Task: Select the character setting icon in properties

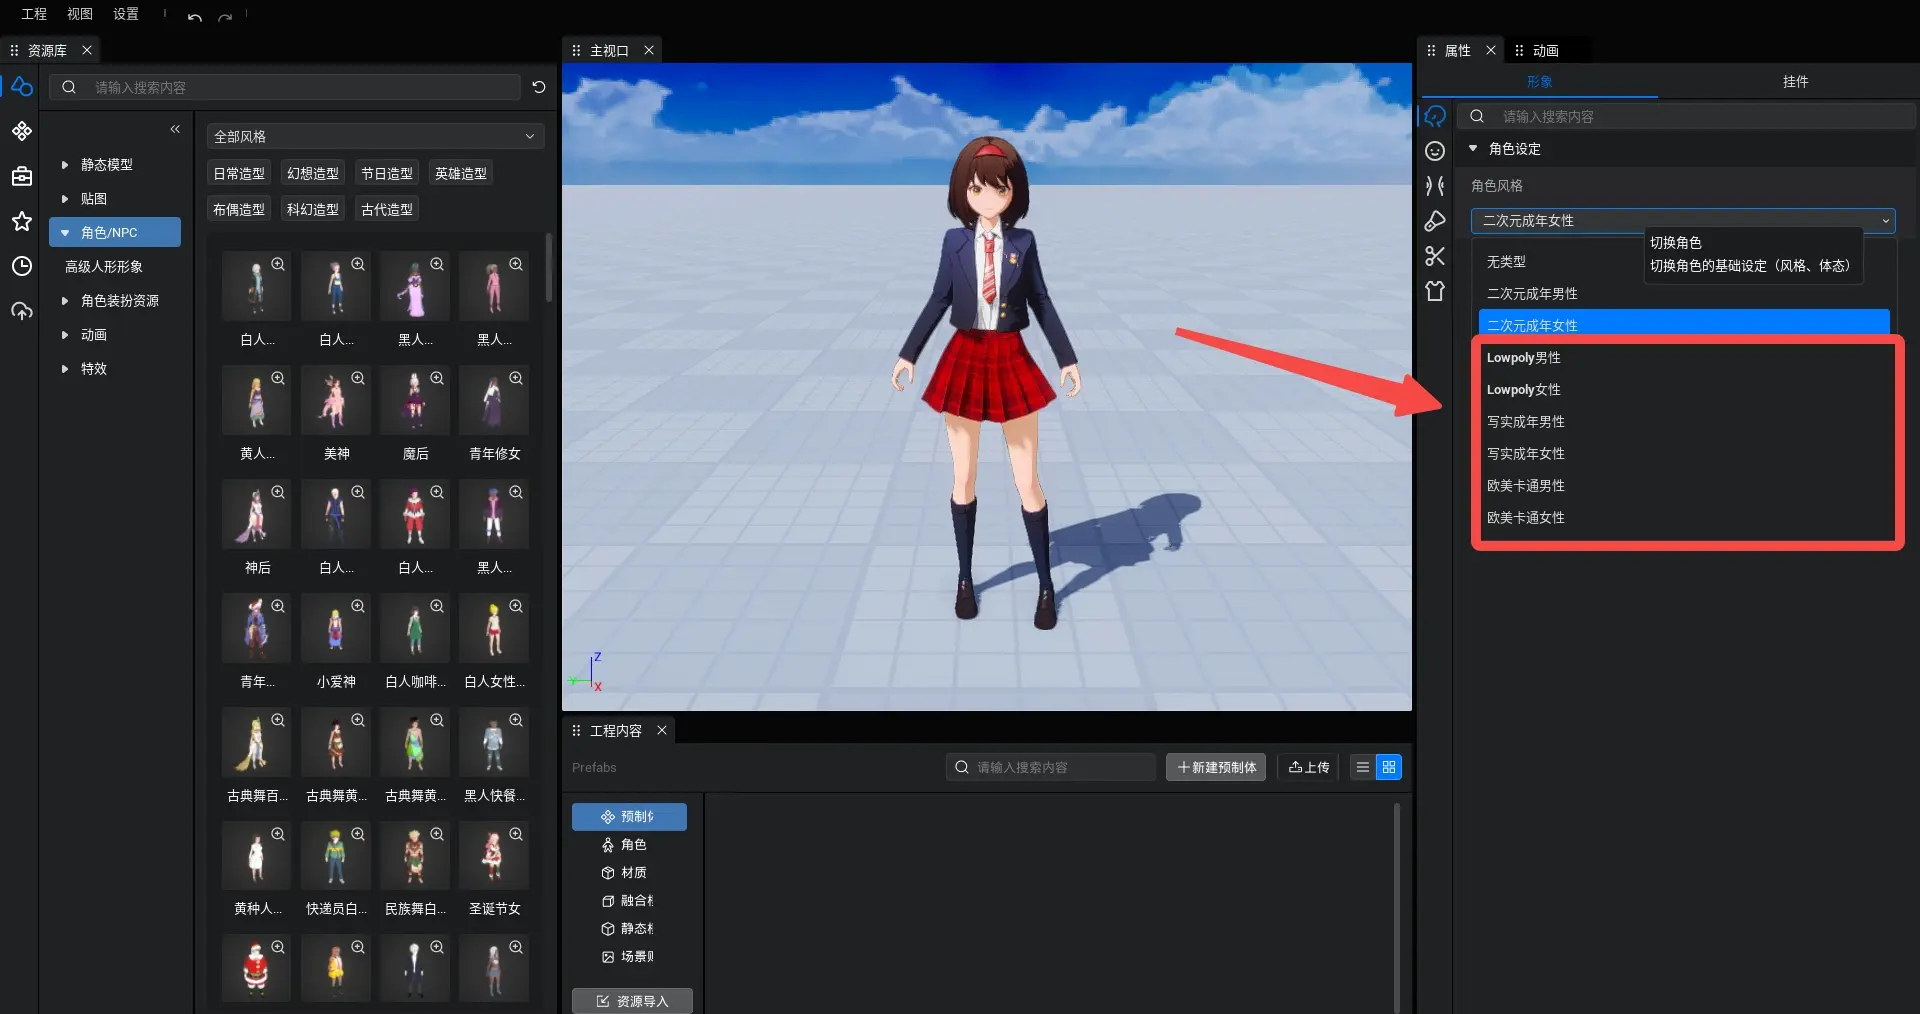Action: coord(1435,116)
